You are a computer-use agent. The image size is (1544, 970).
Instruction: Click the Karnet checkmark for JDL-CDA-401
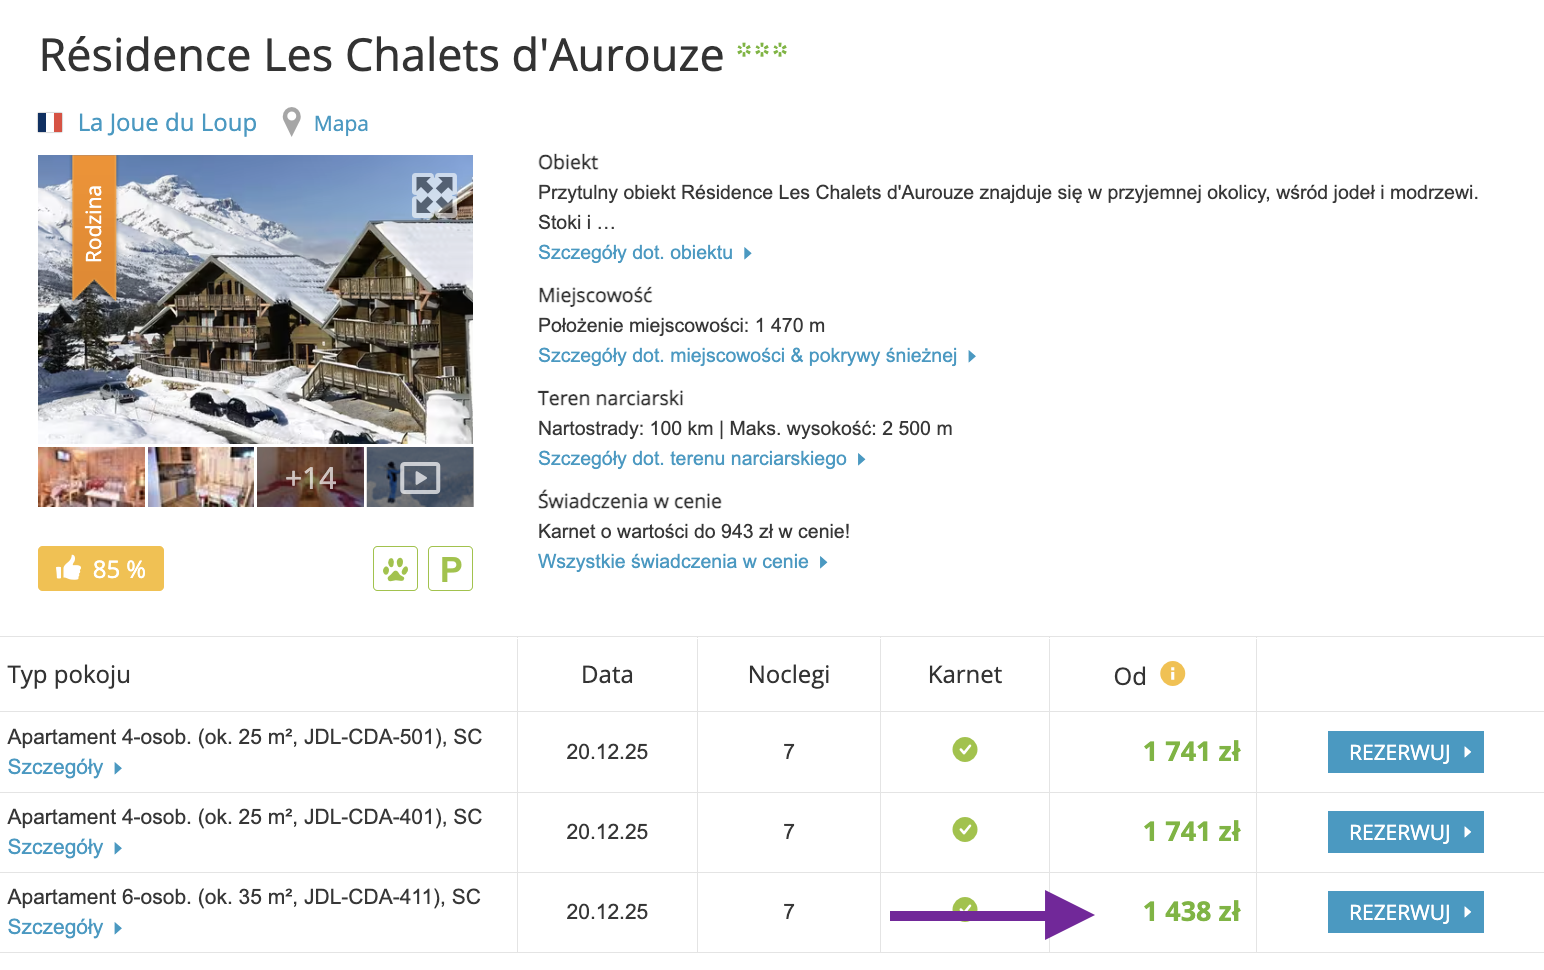[964, 830]
